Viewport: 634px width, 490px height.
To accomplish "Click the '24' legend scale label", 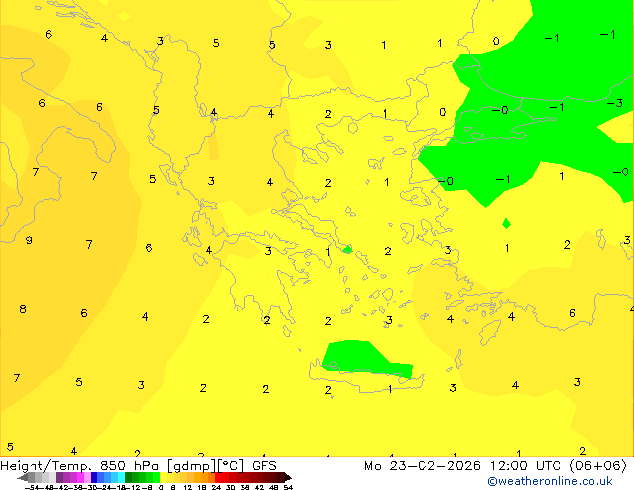I will point(216,487).
